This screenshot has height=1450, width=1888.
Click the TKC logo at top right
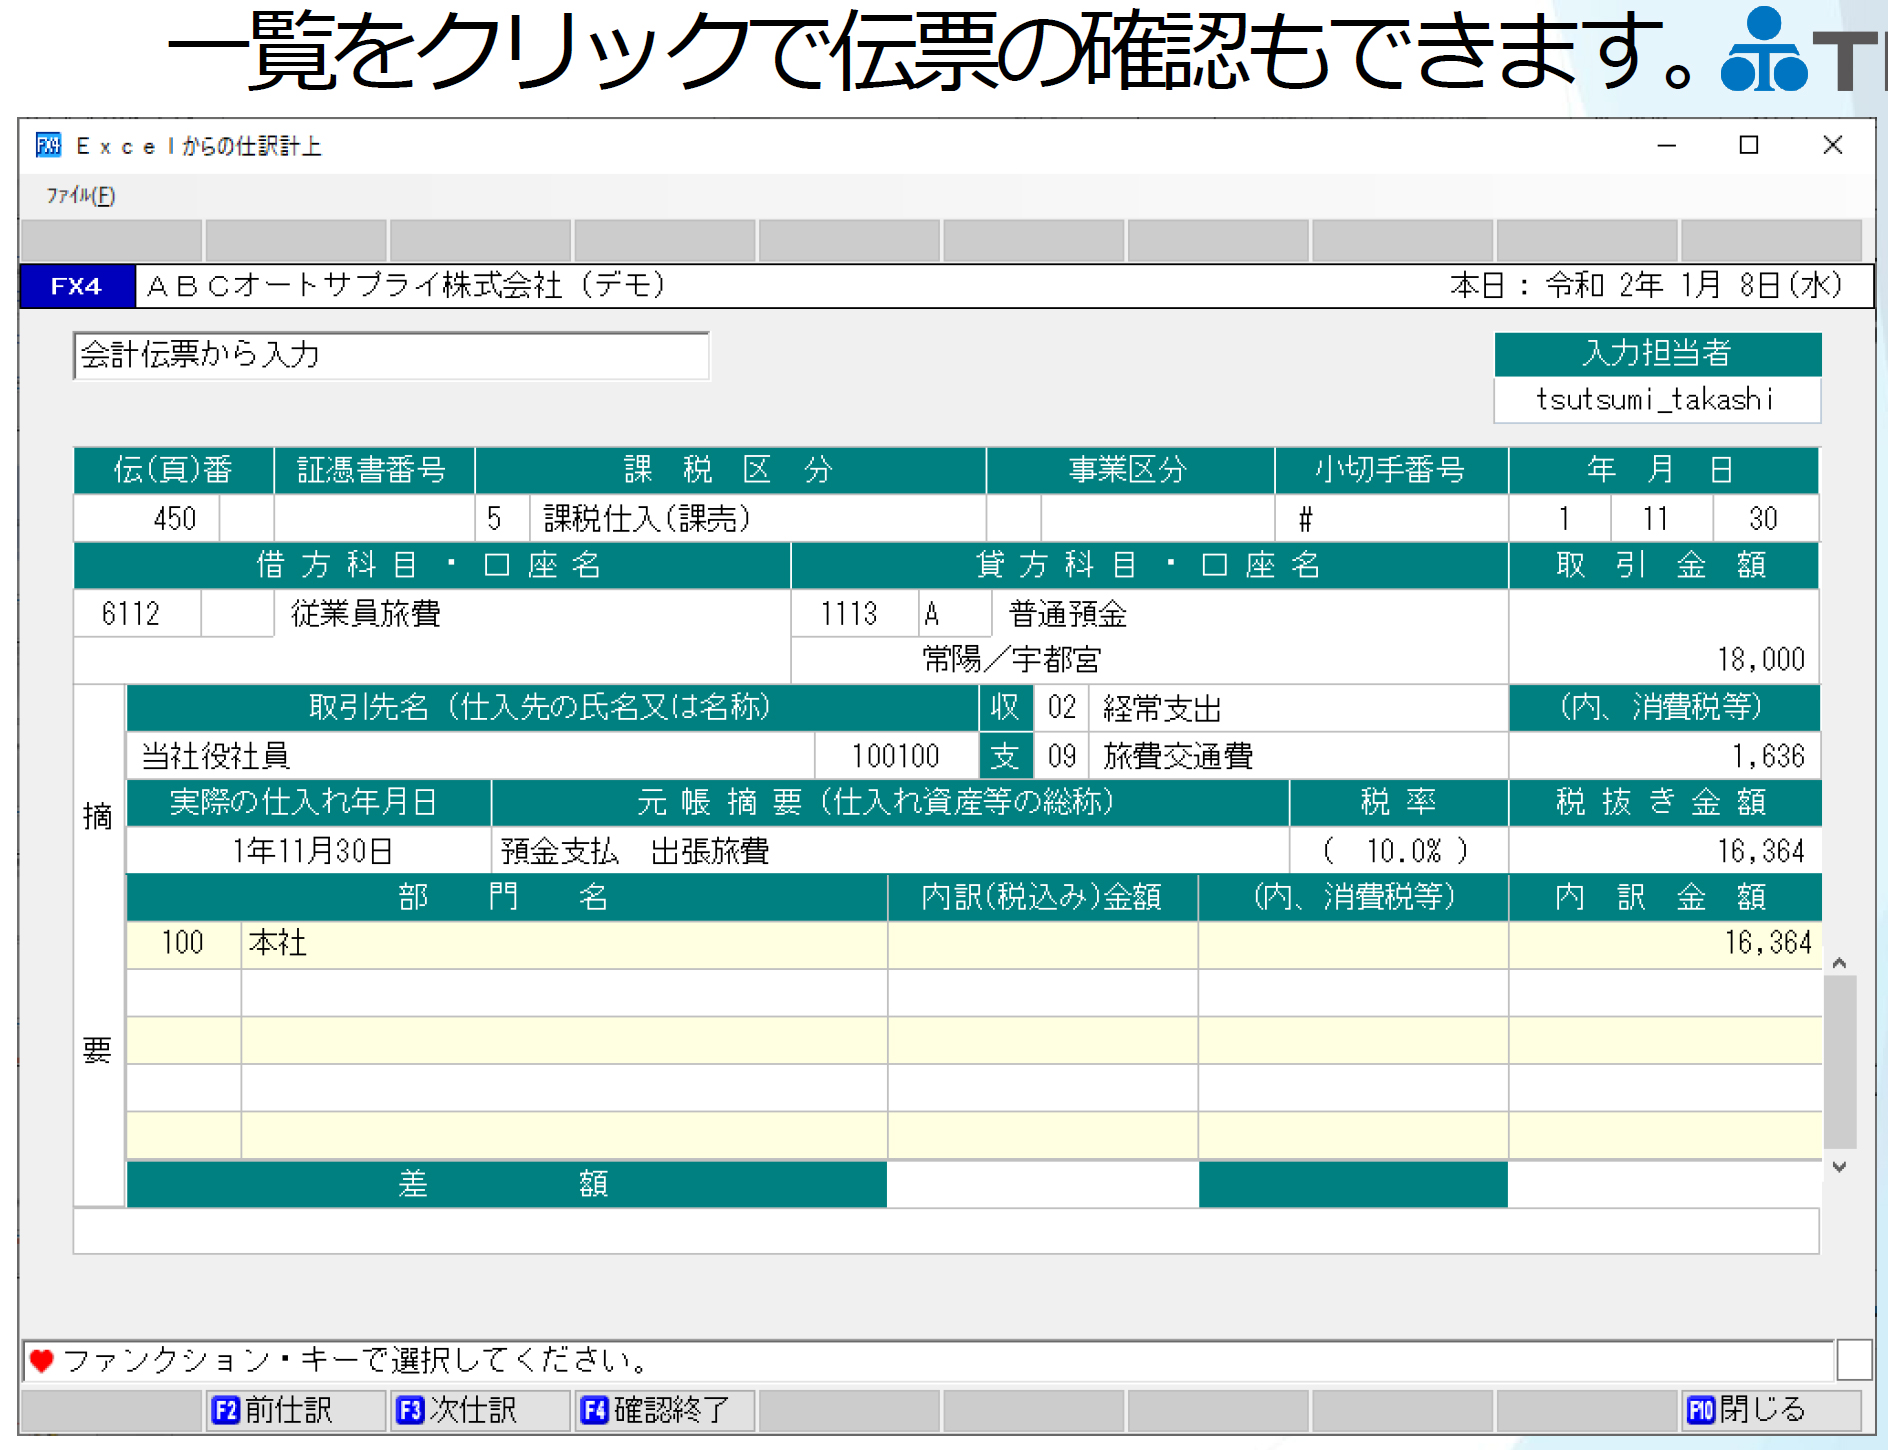tap(1766, 47)
